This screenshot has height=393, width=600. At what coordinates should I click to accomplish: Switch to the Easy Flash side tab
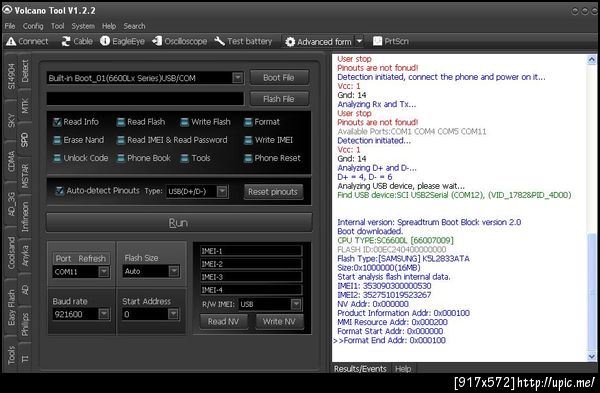tap(11, 308)
